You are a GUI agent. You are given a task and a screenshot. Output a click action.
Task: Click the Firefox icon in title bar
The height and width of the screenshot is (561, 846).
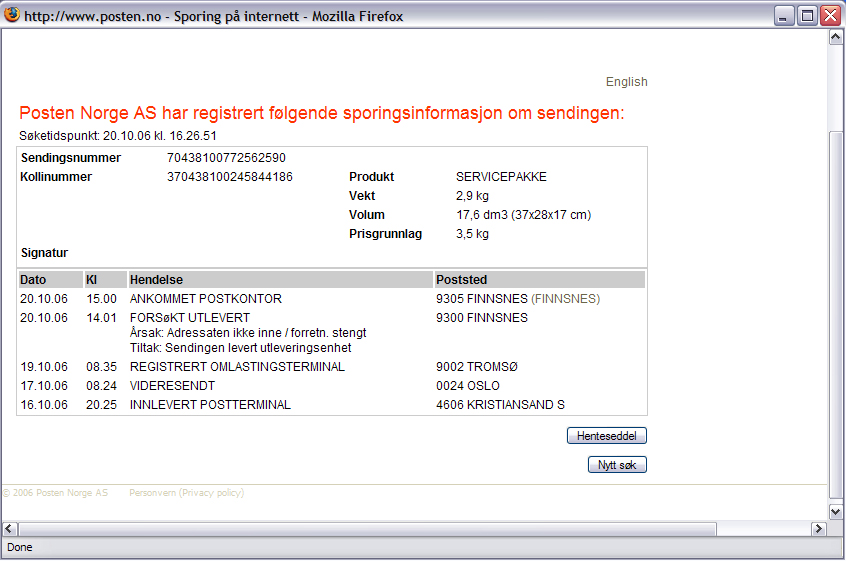pos(12,15)
